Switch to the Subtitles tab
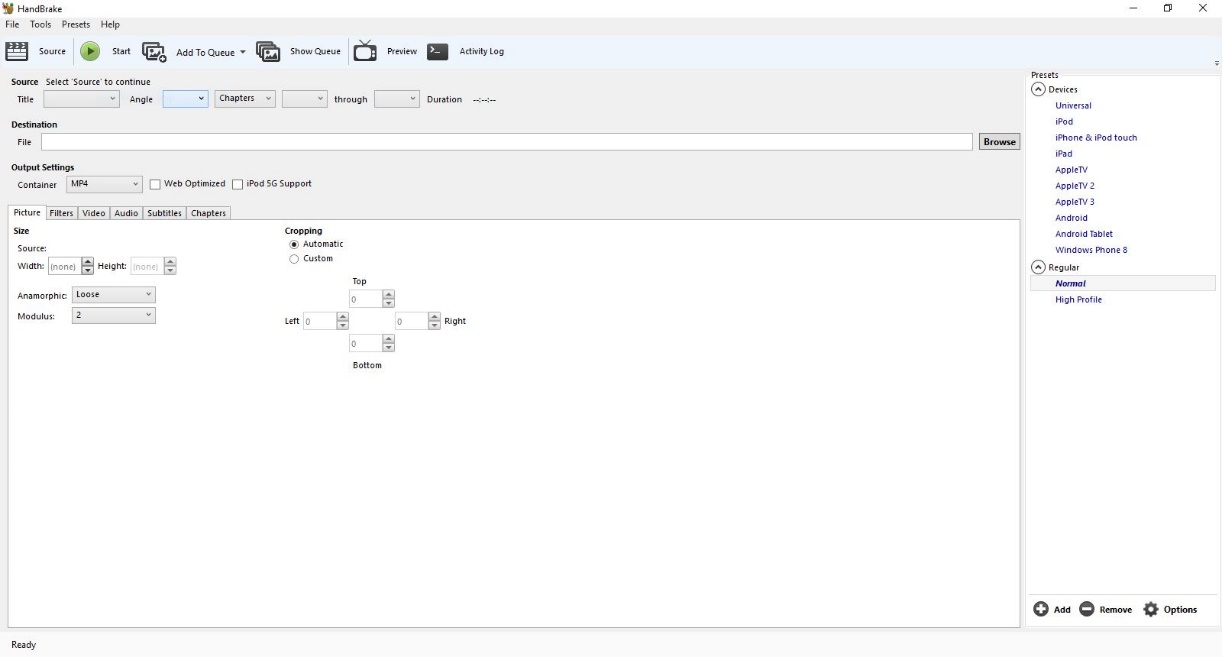The image size is (1222, 657). point(164,213)
